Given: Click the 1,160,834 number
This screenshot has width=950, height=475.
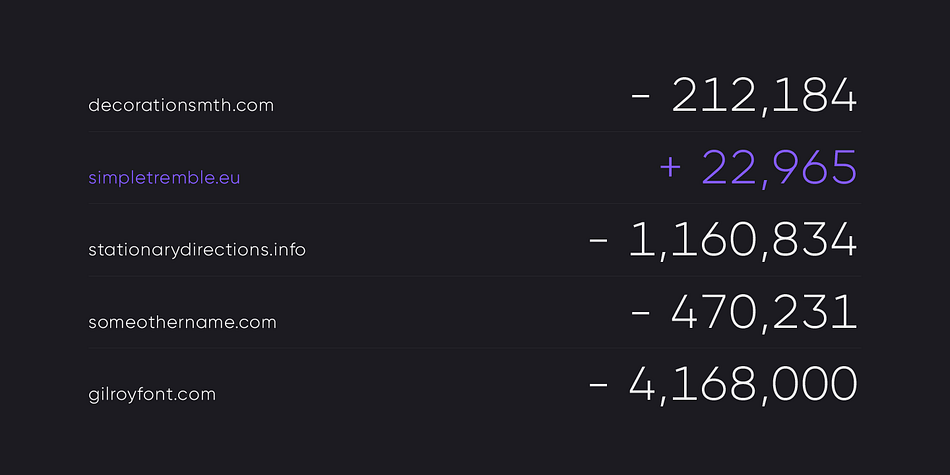Looking at the screenshot, I should click(743, 241).
